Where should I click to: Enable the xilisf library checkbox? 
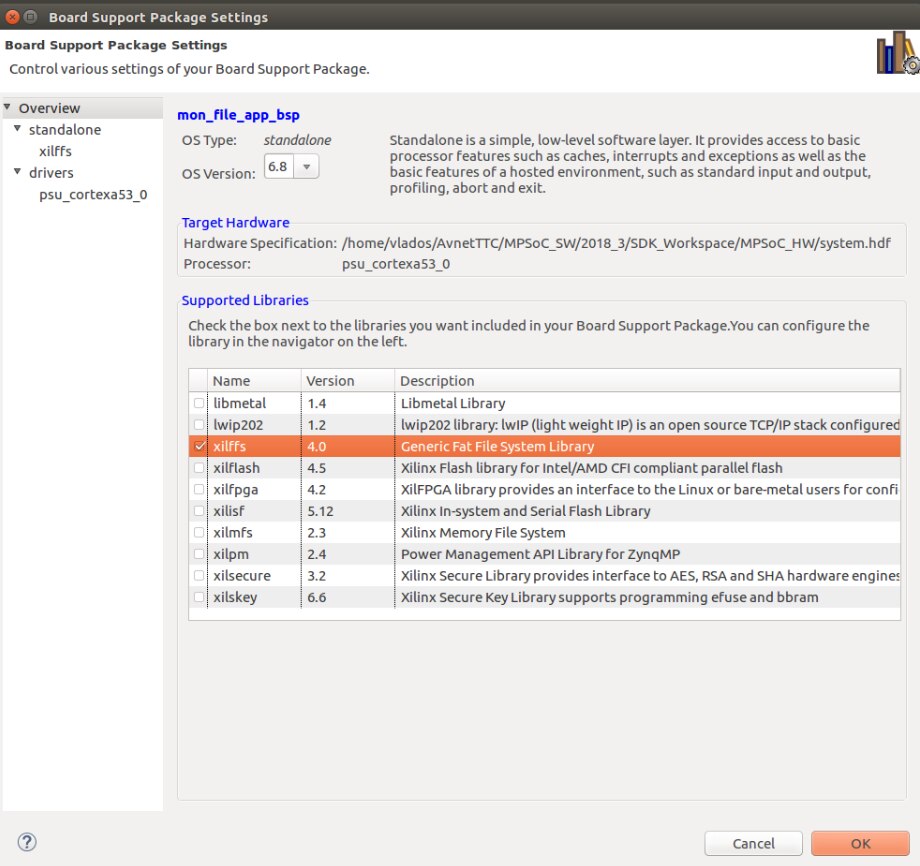(x=199, y=510)
